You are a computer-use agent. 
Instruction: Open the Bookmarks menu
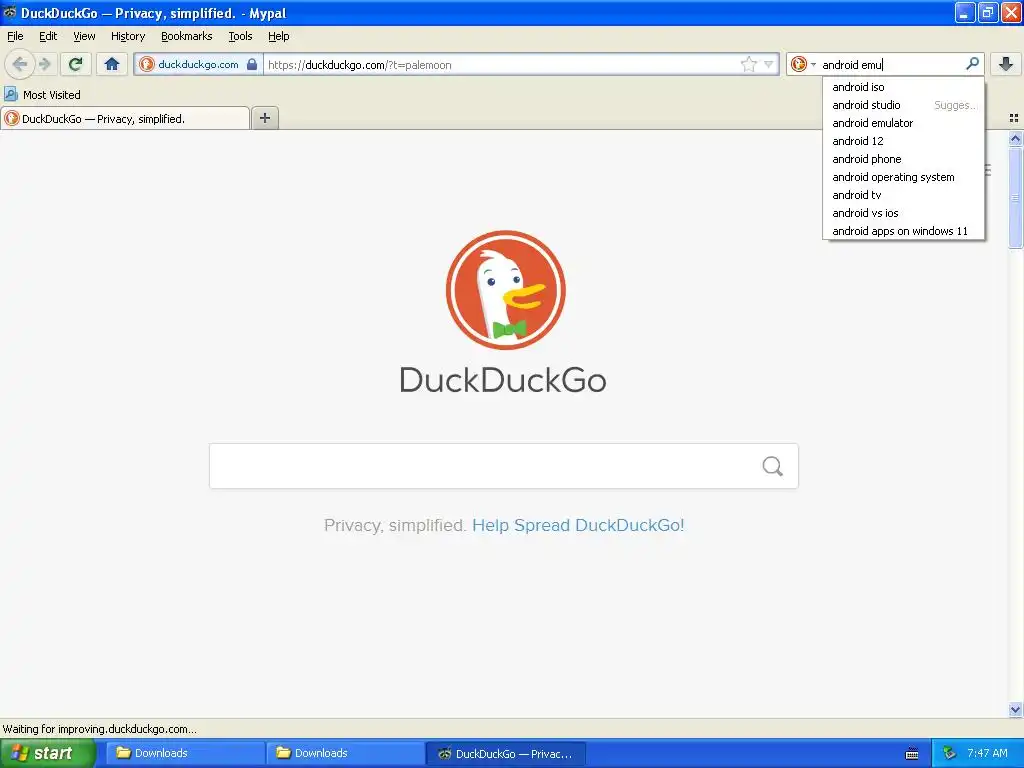186,36
